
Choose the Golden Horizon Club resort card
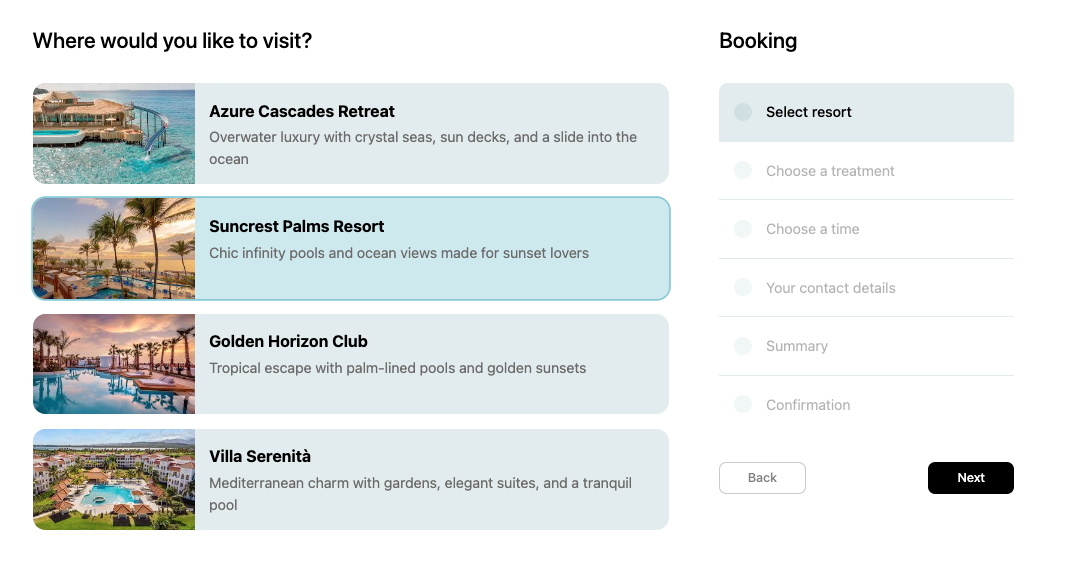tap(430, 364)
